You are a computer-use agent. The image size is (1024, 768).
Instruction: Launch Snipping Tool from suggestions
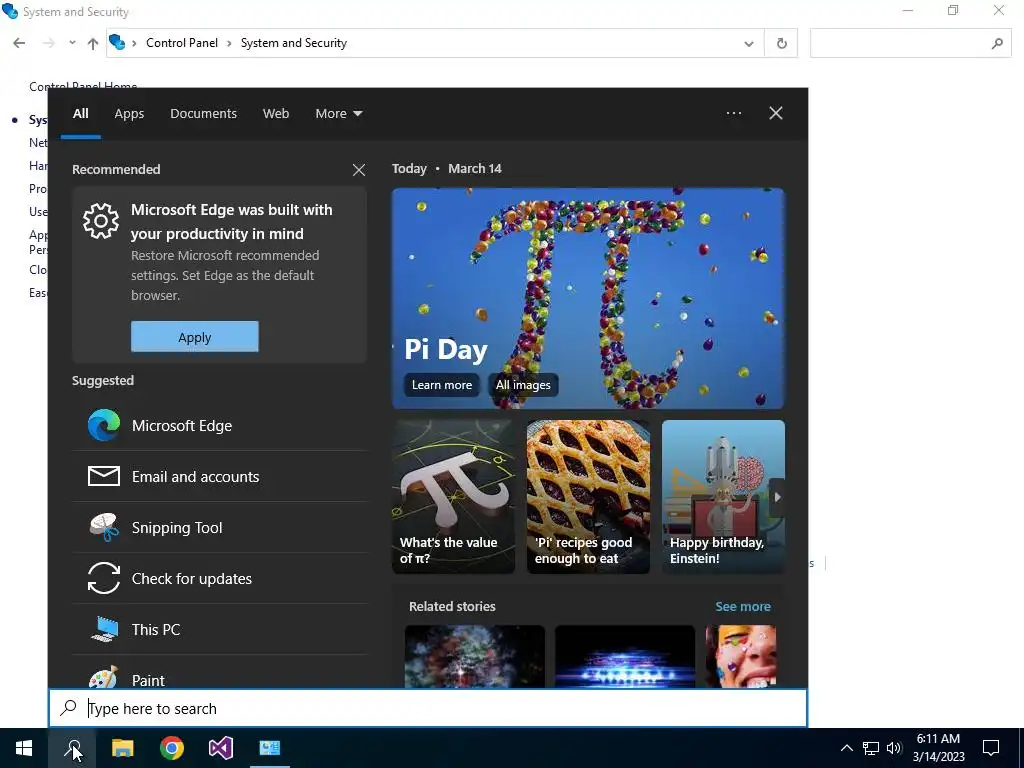pos(219,528)
